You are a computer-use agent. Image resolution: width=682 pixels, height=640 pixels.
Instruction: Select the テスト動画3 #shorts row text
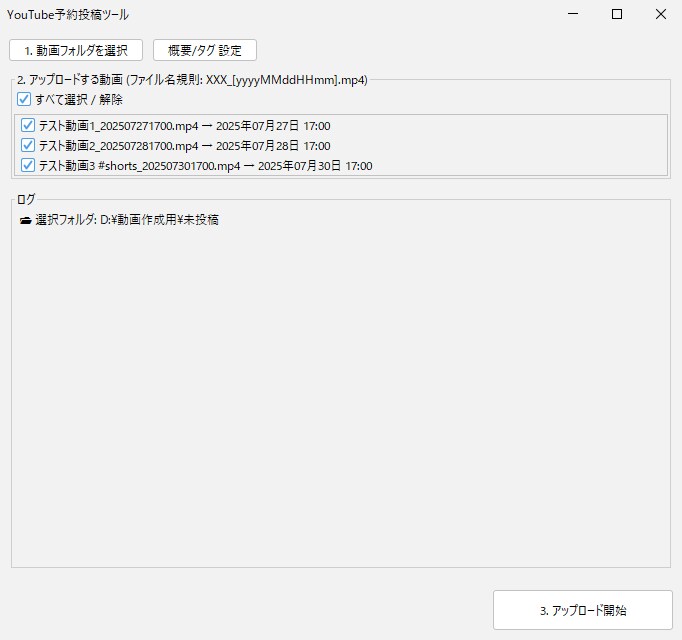click(x=205, y=165)
